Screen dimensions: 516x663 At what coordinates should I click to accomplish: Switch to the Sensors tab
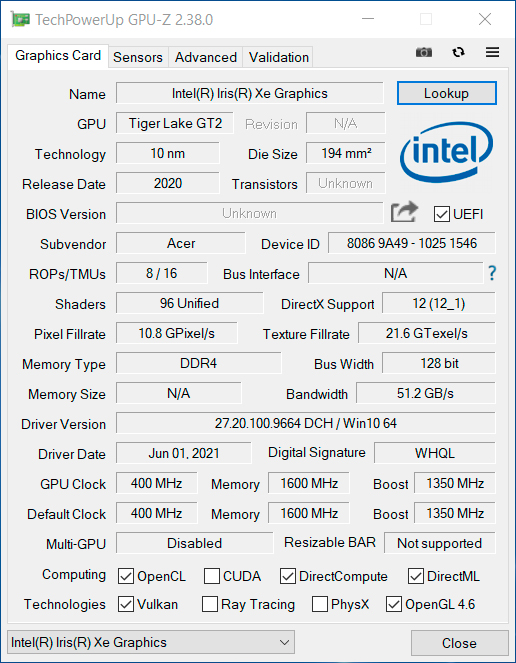[138, 57]
